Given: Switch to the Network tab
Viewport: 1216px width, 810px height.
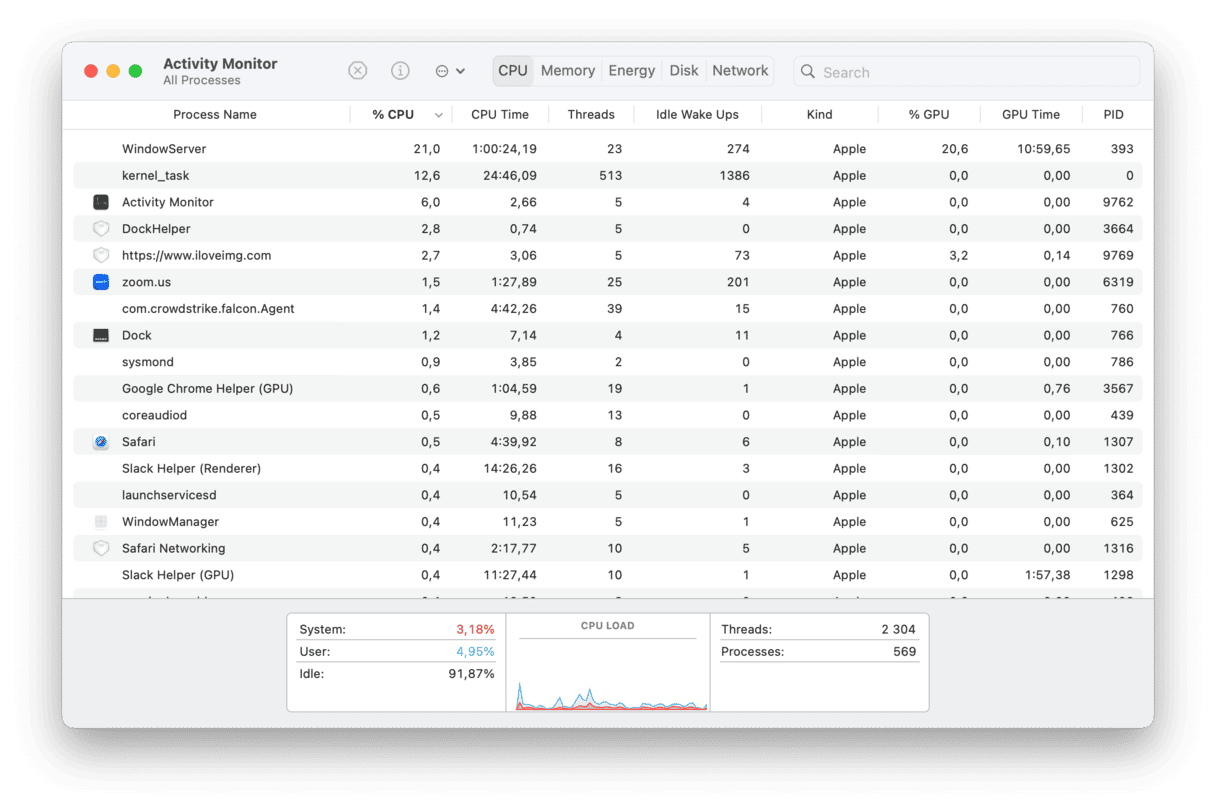Looking at the screenshot, I should tap(740, 71).
